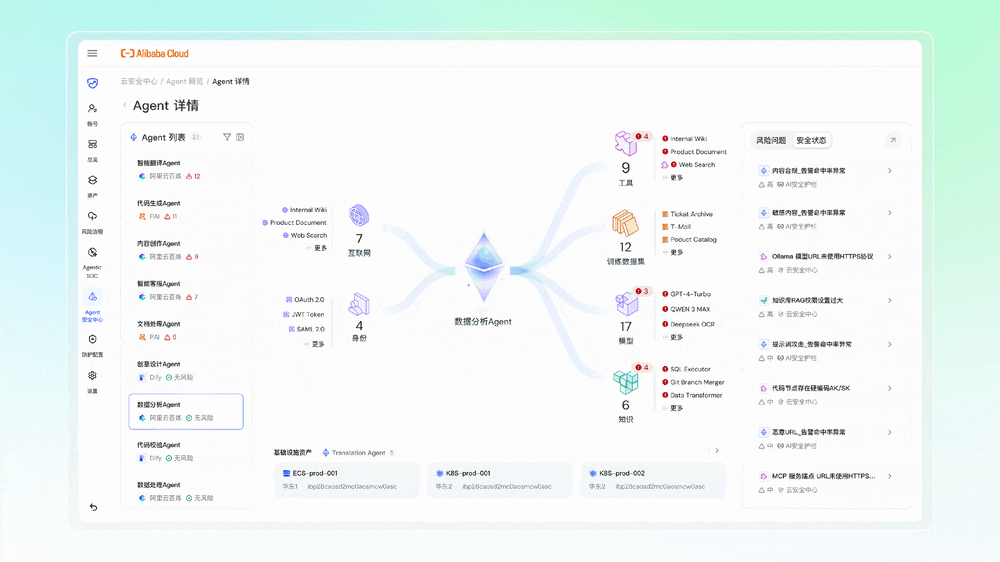Click the 工具 puzzle icon with 9
Screen dimensions: 1000x562
pos(626,144)
